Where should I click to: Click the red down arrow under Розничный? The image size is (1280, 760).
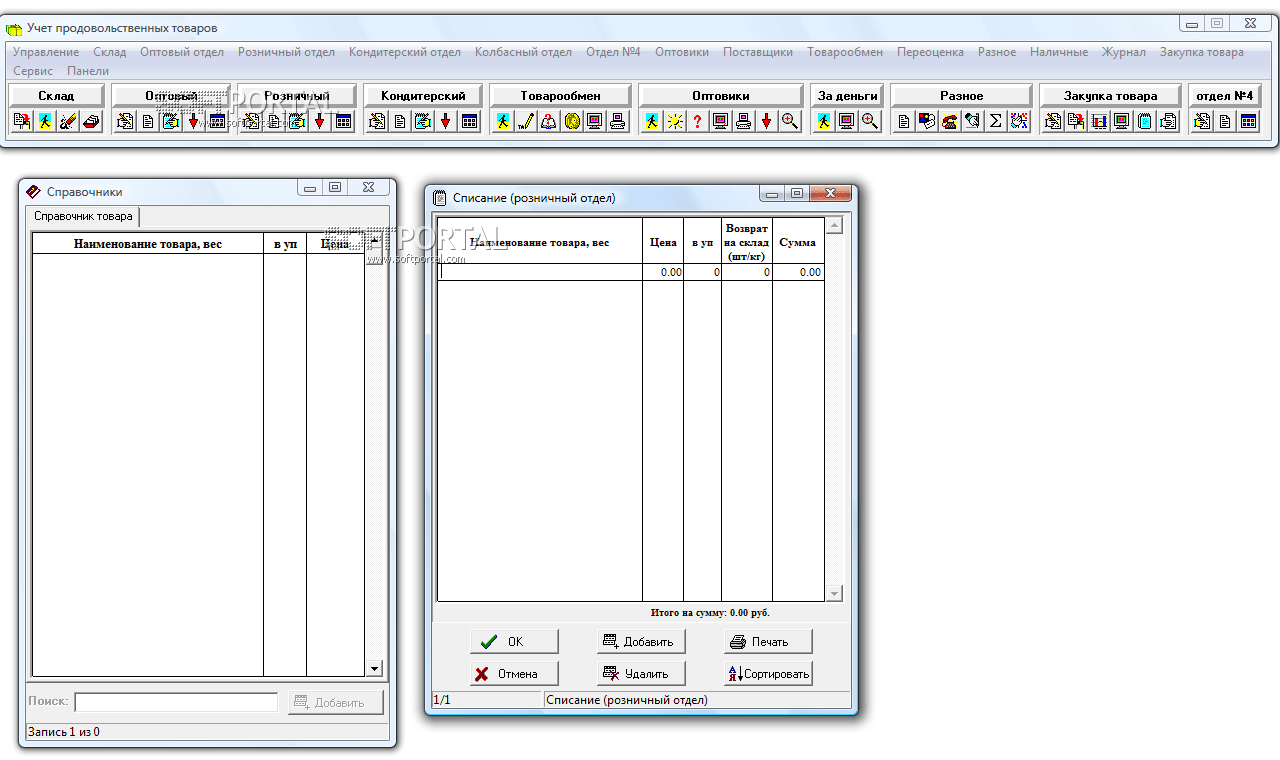click(320, 121)
